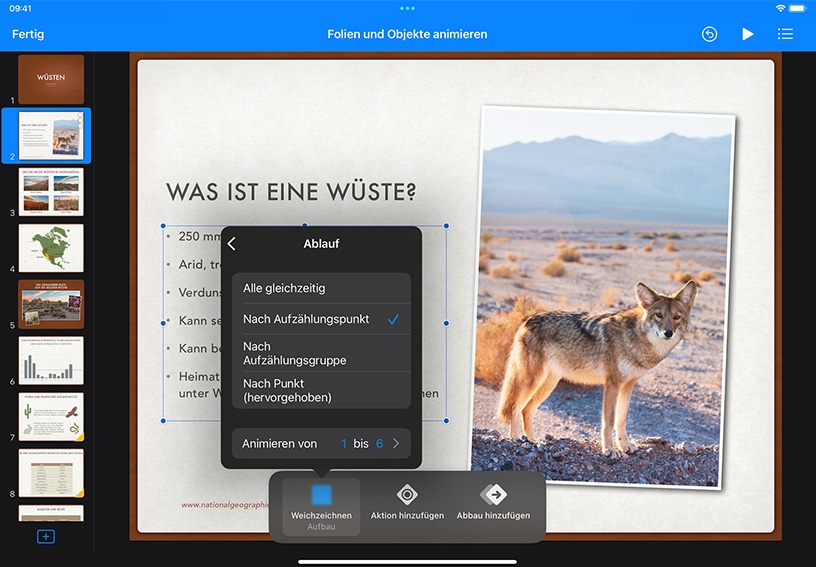This screenshot has width=816, height=567.
Task: Open slide 1 Wüsten thumbnail
Action: [x=51, y=80]
